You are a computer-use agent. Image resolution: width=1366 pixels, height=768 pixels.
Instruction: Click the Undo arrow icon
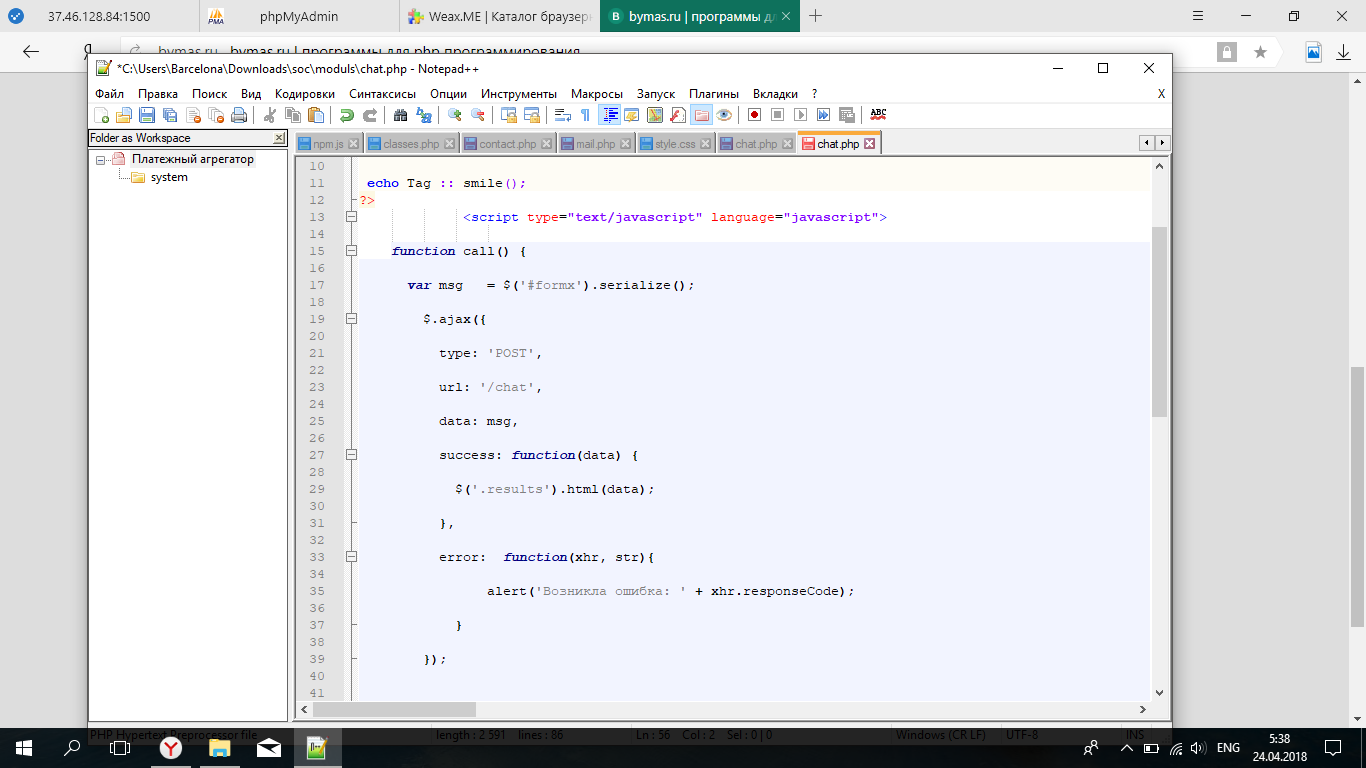[x=346, y=115]
